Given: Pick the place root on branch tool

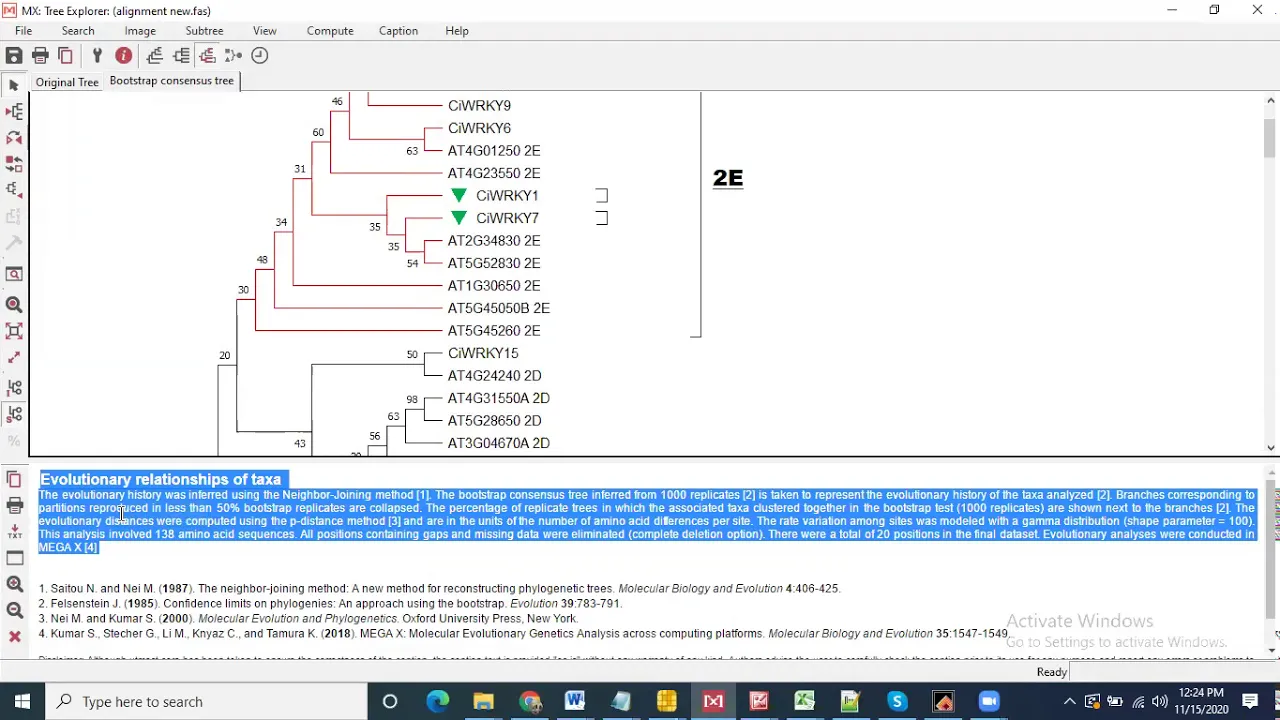Looking at the screenshot, I should [x=14, y=112].
